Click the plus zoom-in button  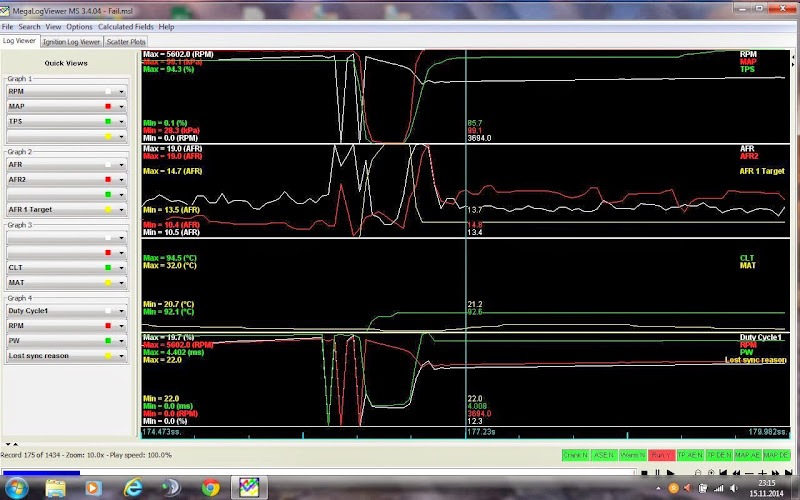[762, 473]
